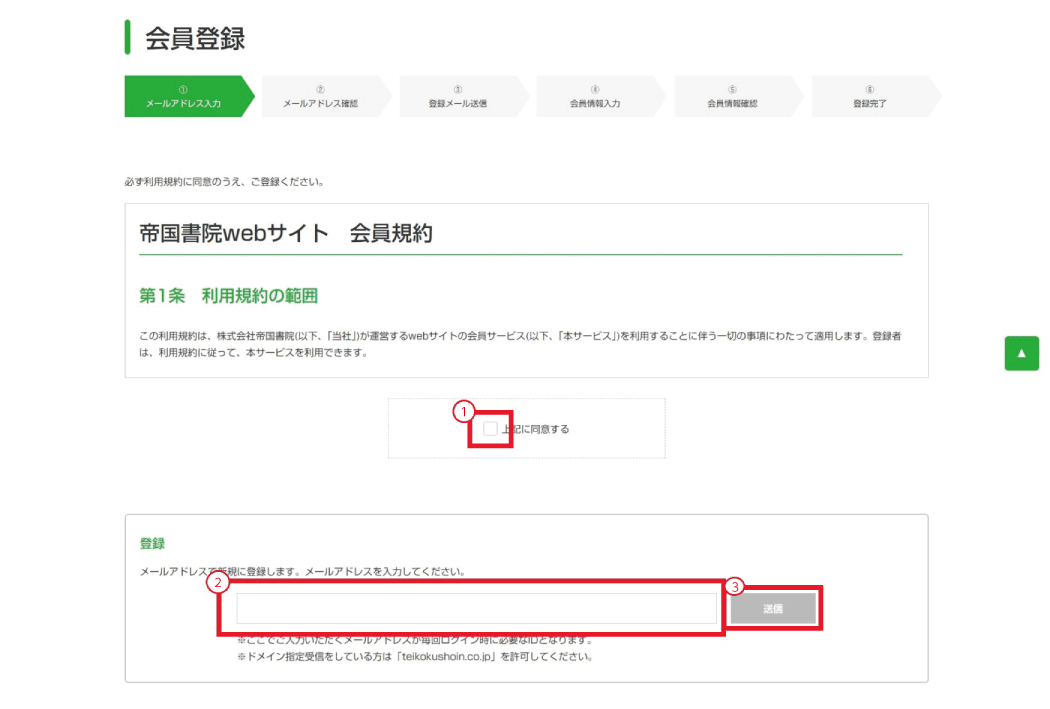Click the green 登録 section heading
Screen dimensions: 1050x709
click(x=152, y=544)
